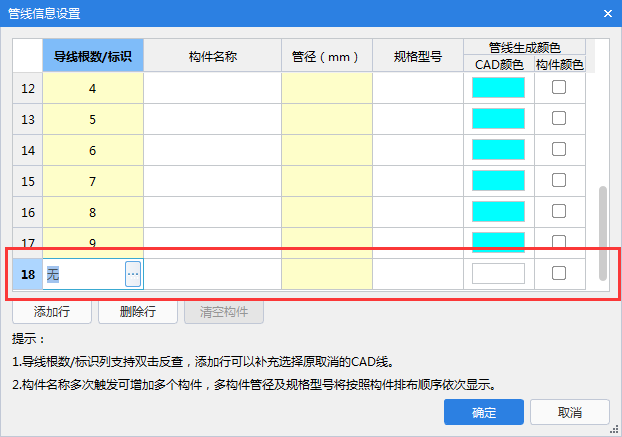Enable the 构件颜色 checkbox in row 18
The width and height of the screenshot is (622, 437).
[559, 273]
